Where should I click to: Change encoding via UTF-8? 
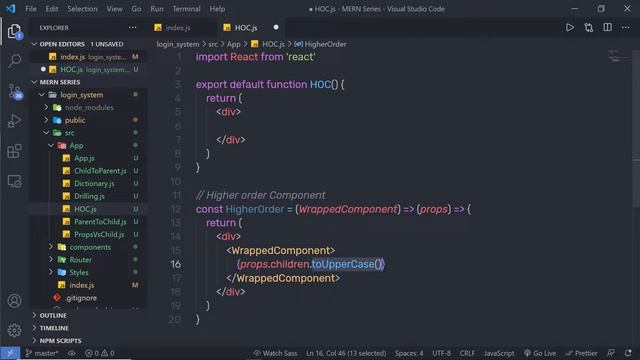[442, 353]
